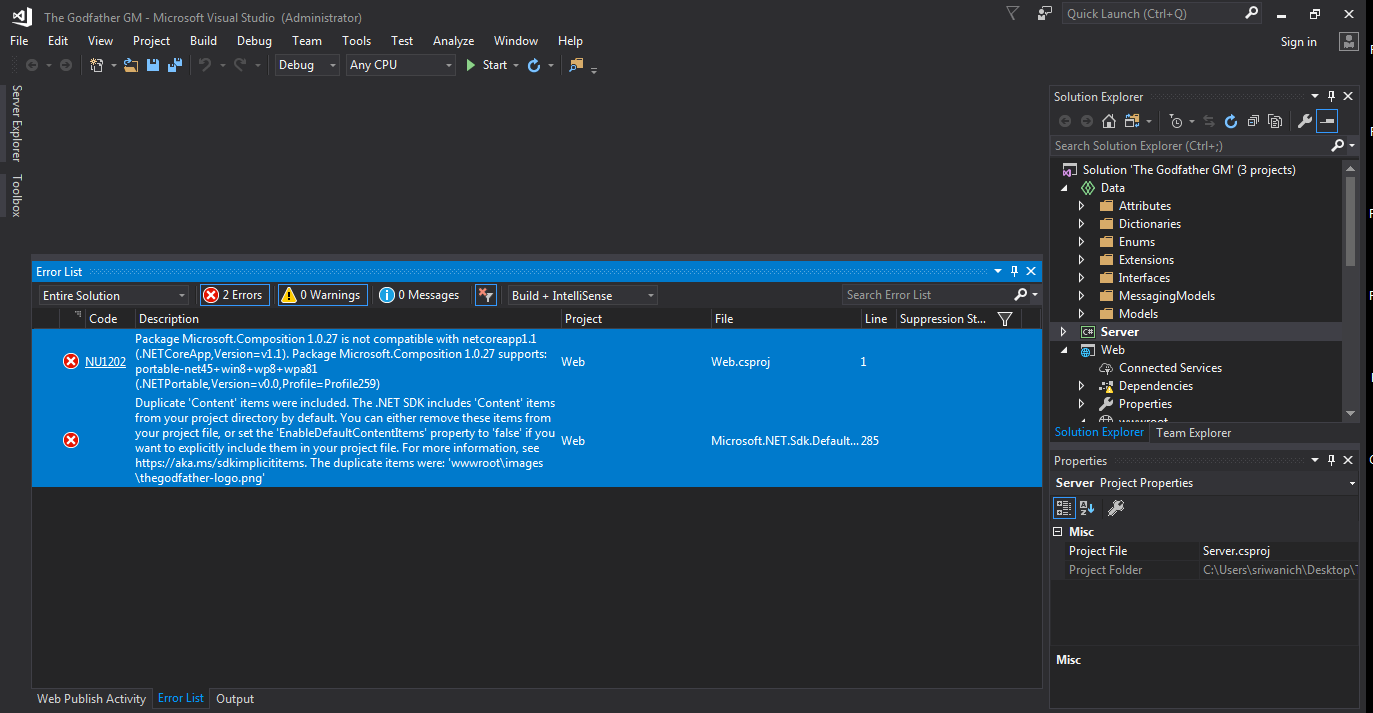Expand the Server project node
The width and height of the screenshot is (1373, 713).
point(1064,332)
